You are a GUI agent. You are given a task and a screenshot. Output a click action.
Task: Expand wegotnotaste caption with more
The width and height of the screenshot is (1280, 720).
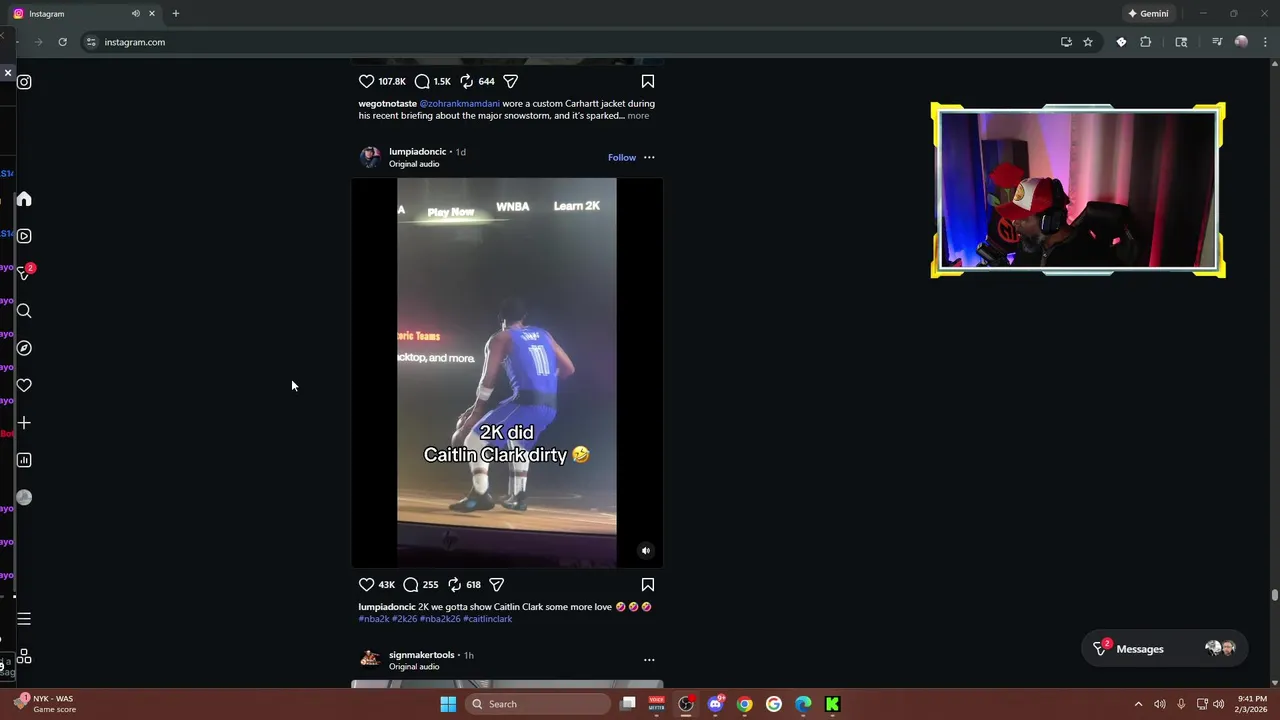click(x=638, y=116)
